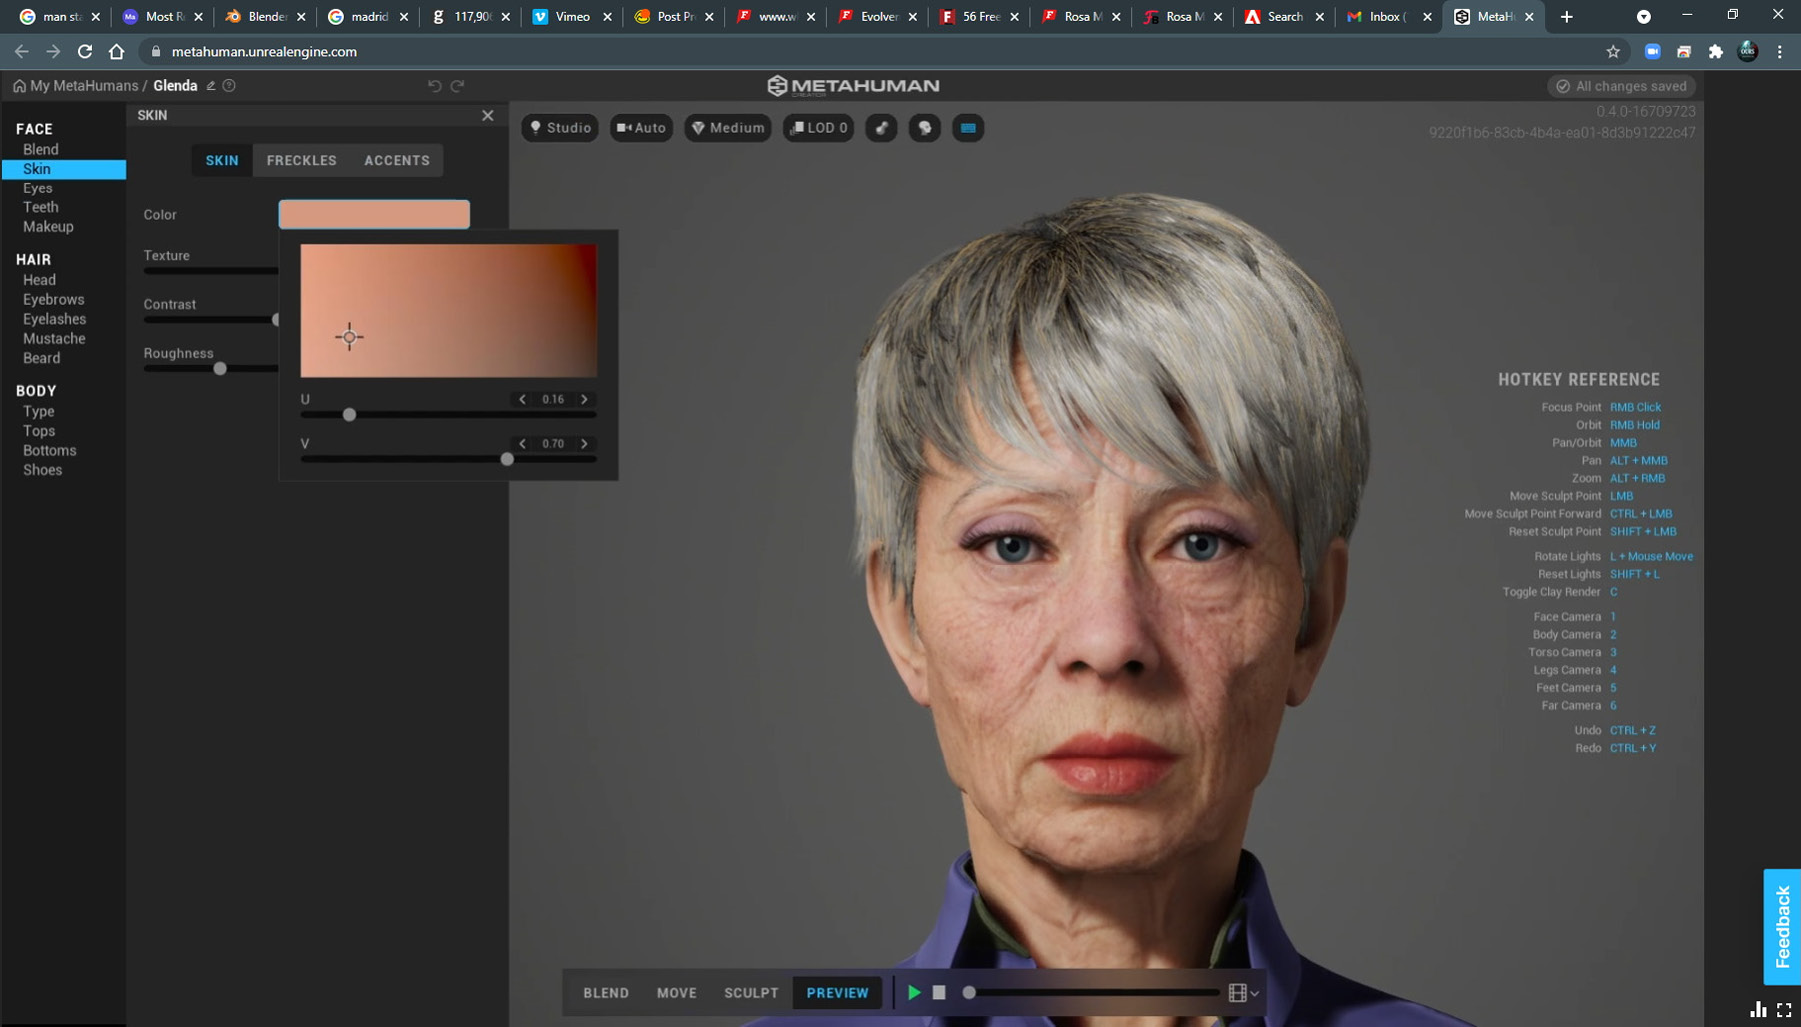Increase V value with right arrow

coord(585,443)
